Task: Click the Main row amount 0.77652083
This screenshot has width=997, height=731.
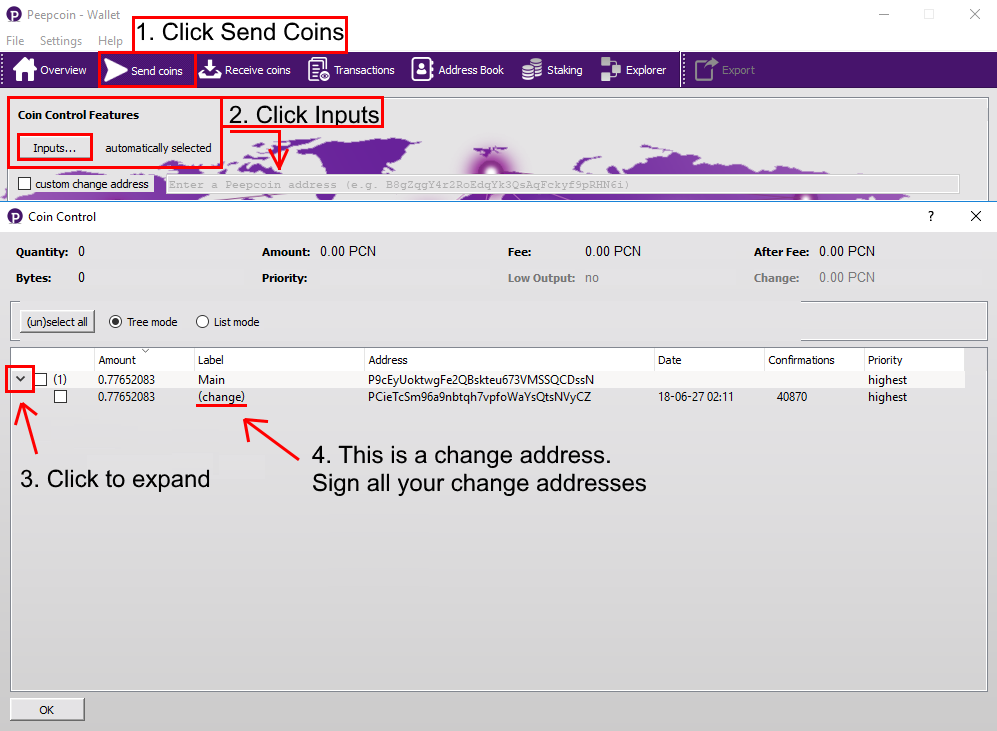Action: click(126, 379)
